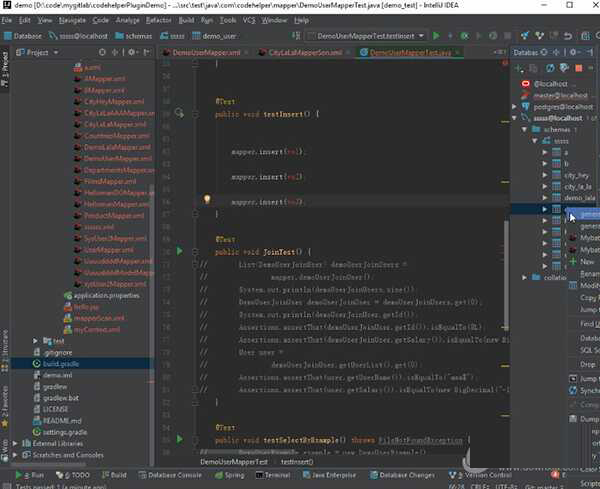The image size is (600, 489).
Task: Expand the city_hey table node
Action: [545, 175]
